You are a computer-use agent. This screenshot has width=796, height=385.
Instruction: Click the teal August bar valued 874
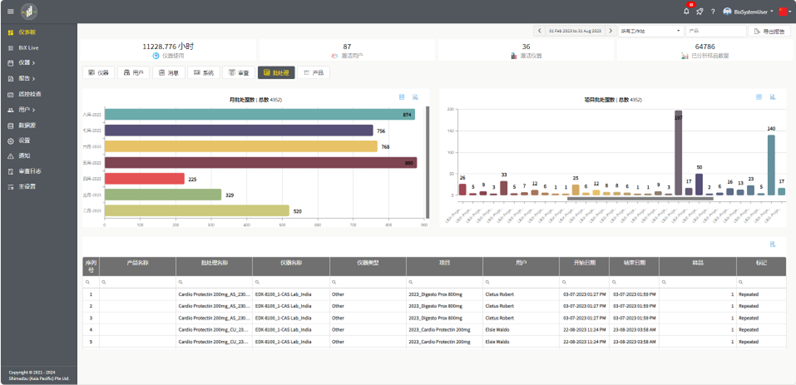point(259,114)
